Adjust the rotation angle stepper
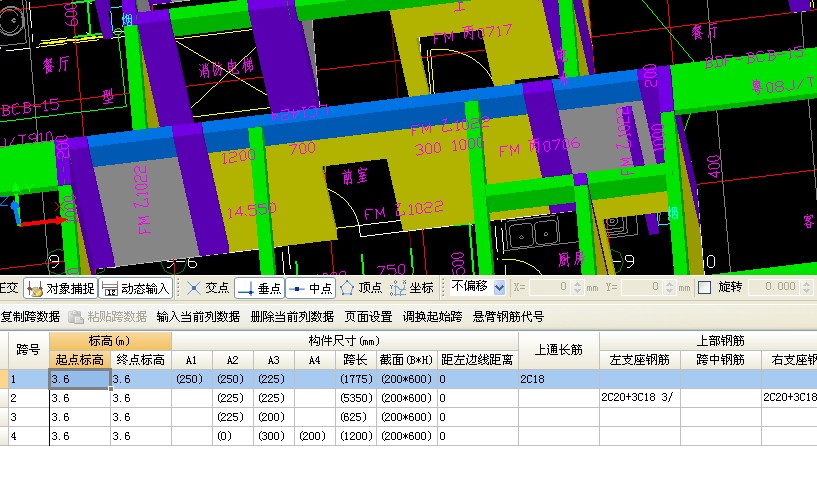Screen dimensions: 817x479 pos(807,287)
